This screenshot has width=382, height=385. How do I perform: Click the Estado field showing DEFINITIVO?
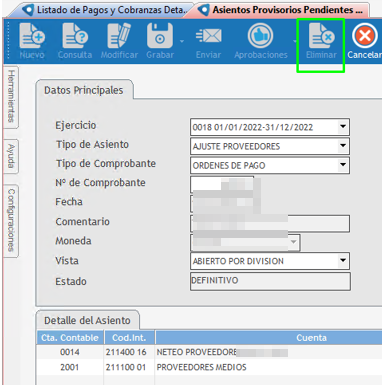270,281
